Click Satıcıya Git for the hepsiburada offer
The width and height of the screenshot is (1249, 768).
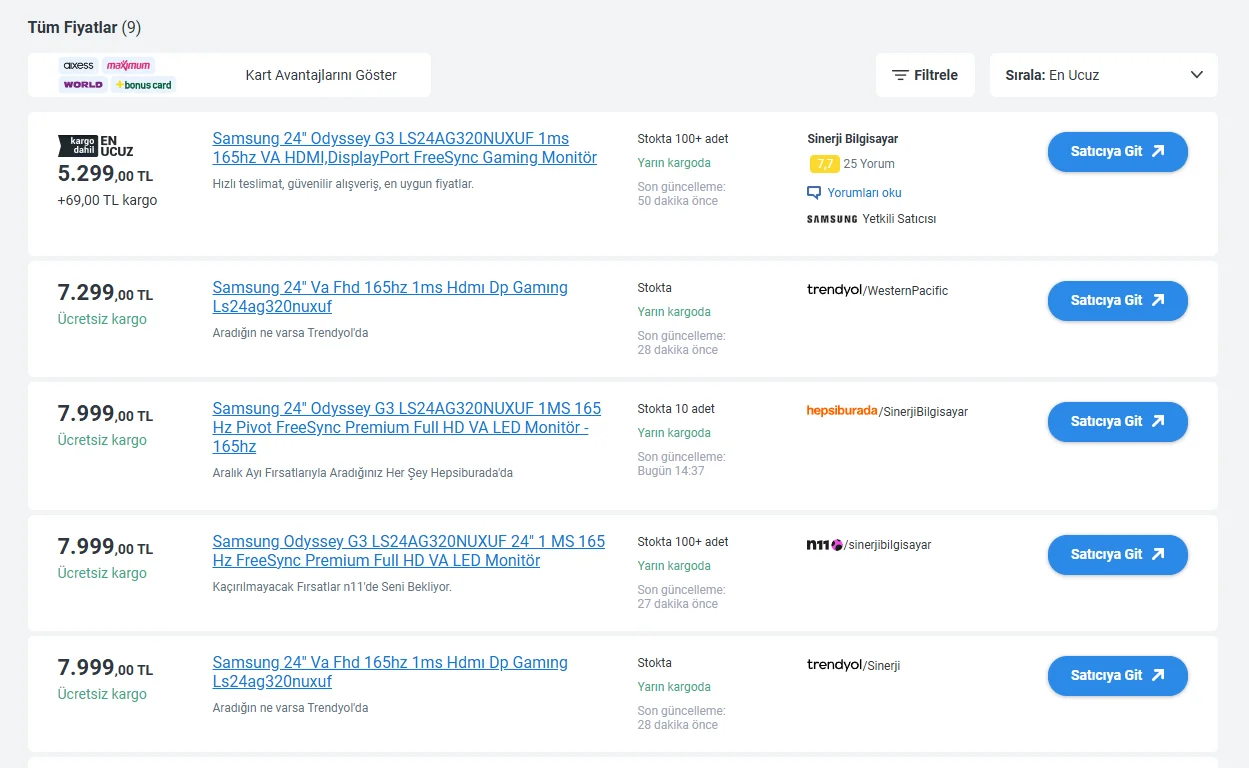point(1118,421)
